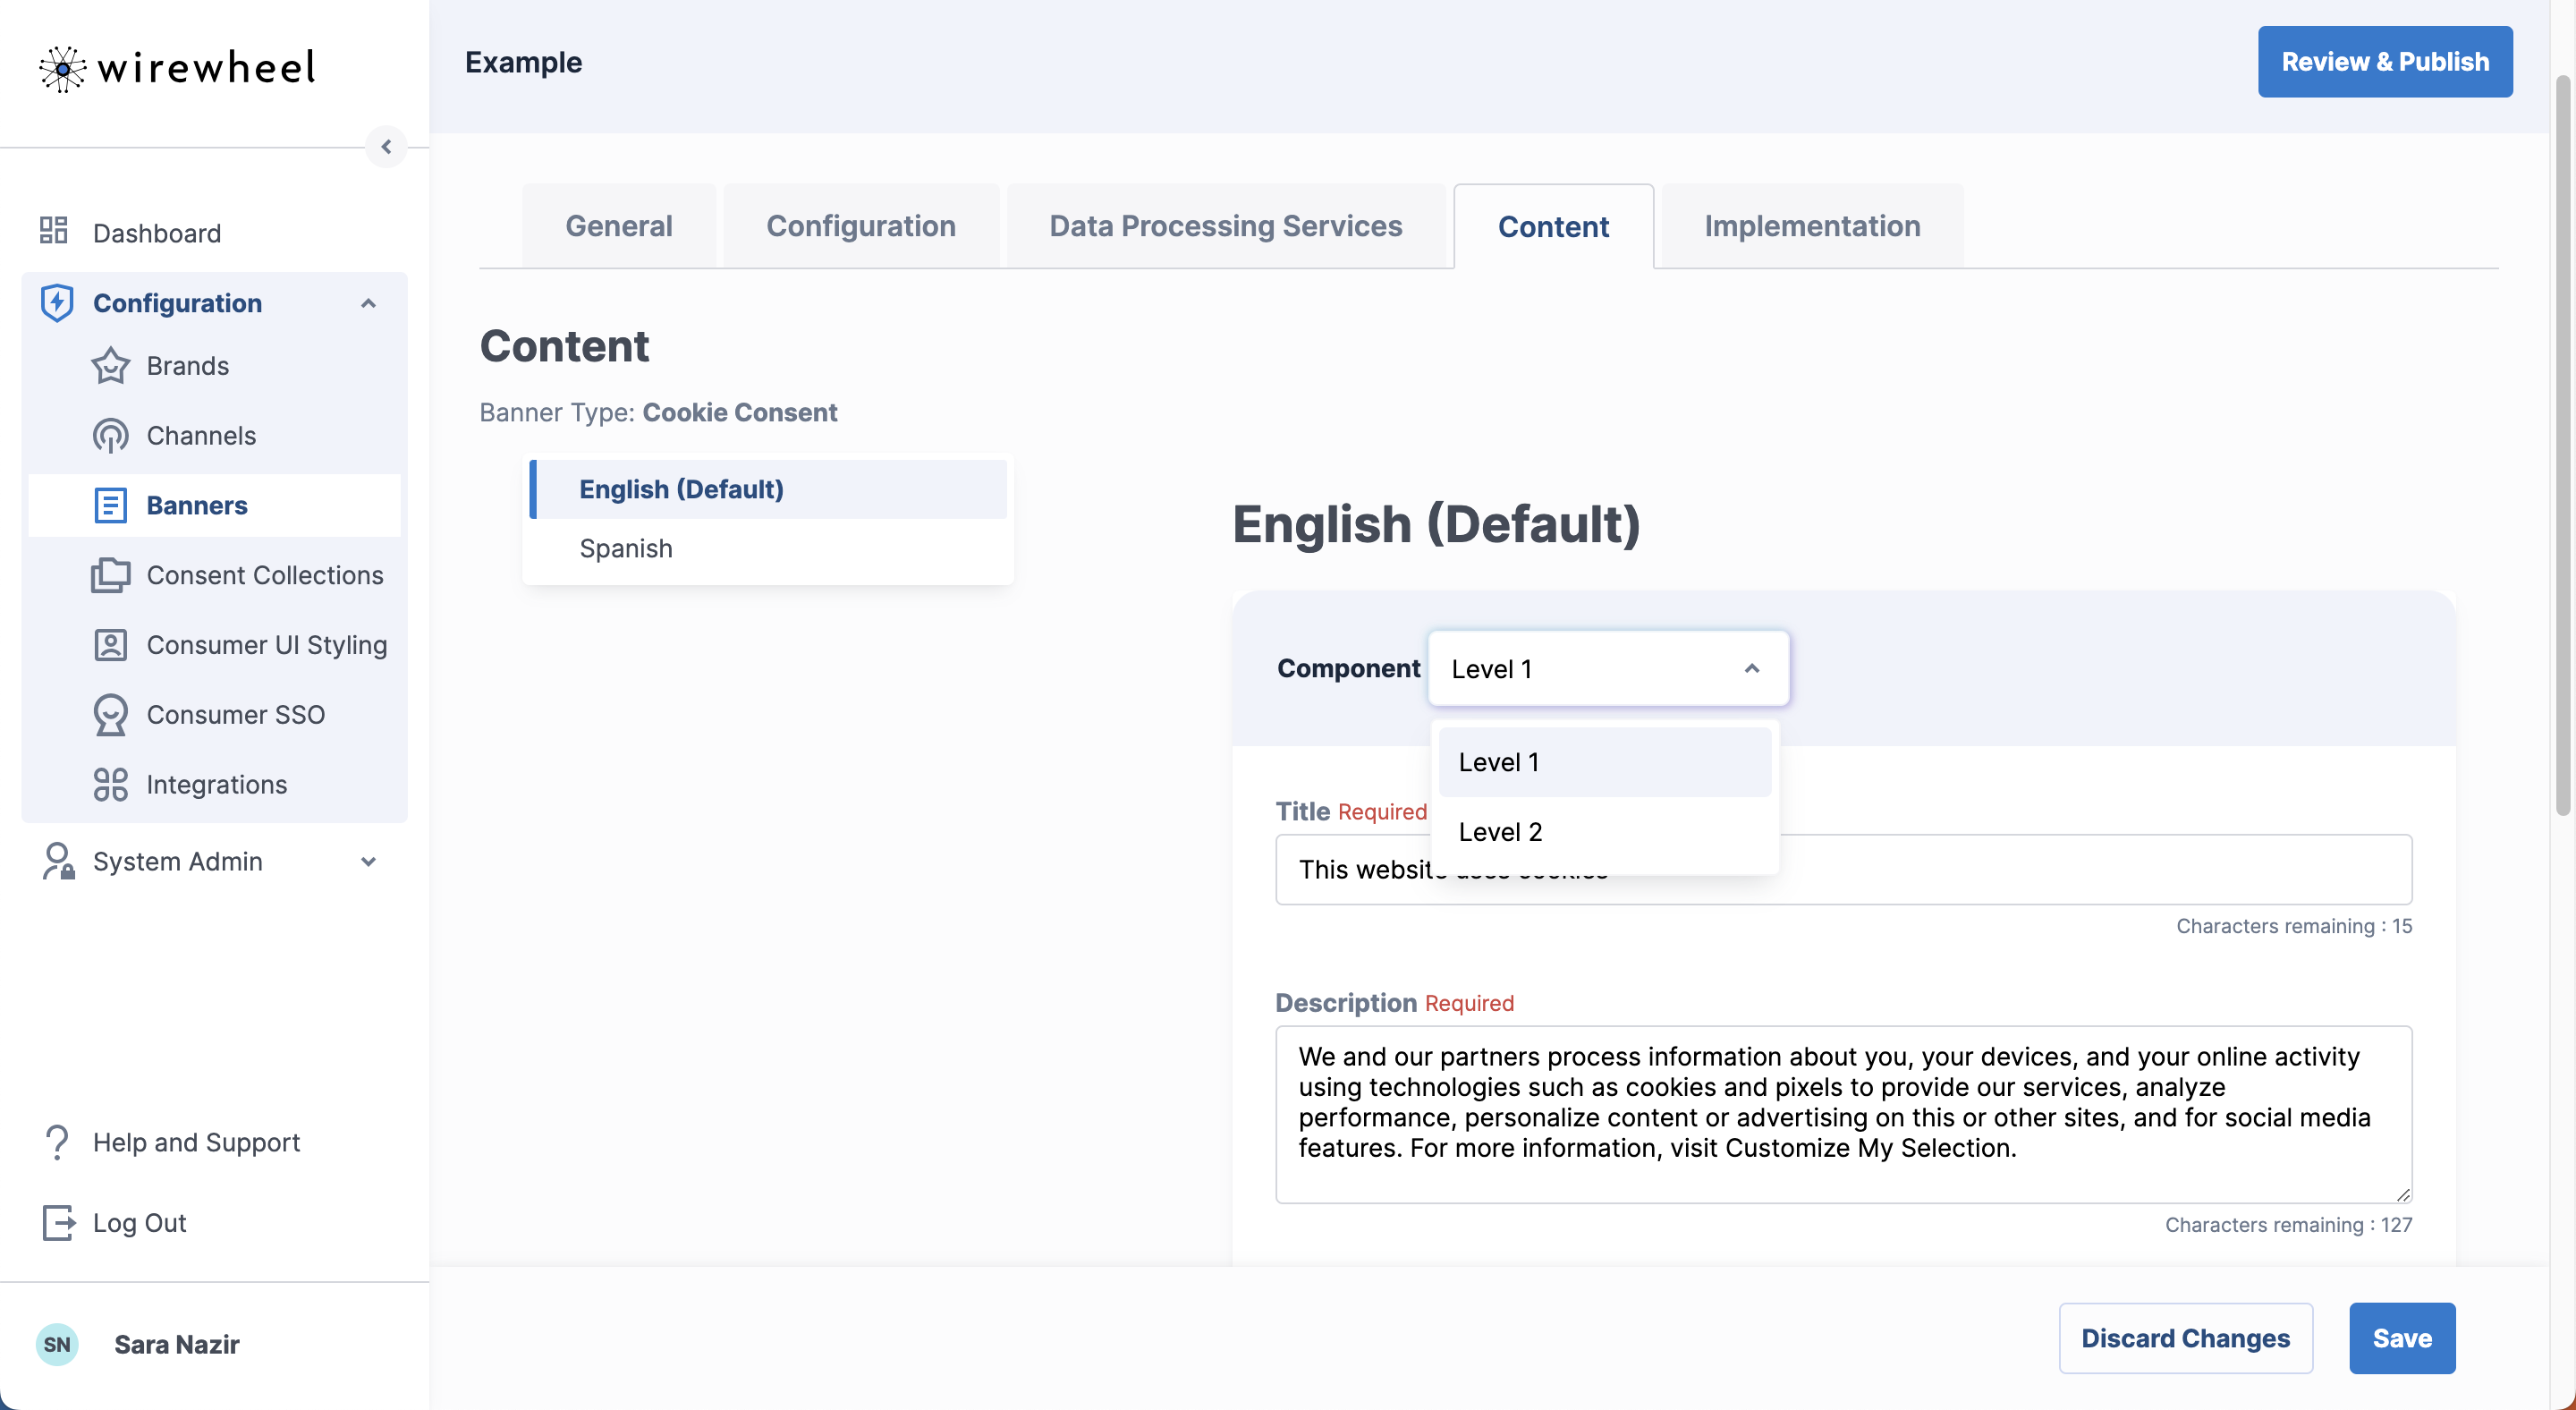The height and width of the screenshot is (1410, 2576).
Task: Click the Discard Changes button
Action: click(2185, 1338)
